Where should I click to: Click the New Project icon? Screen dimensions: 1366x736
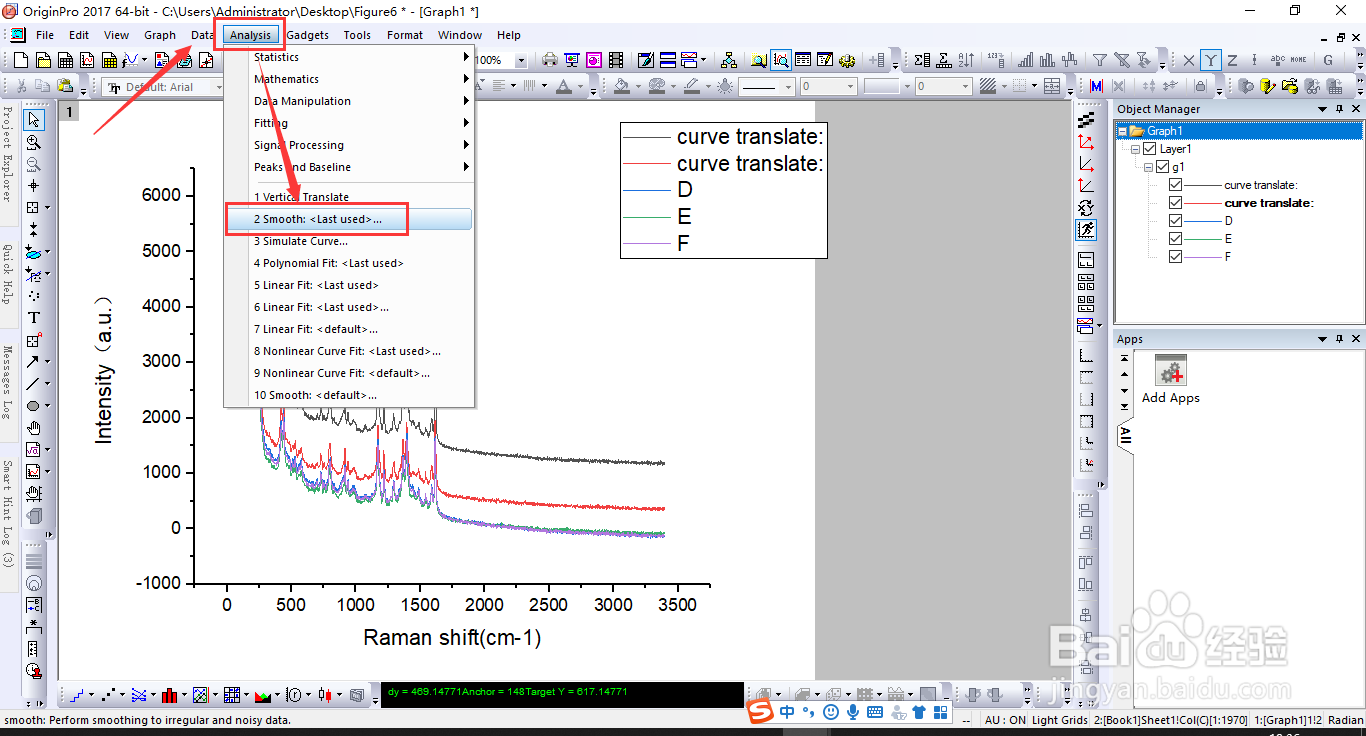tap(22, 60)
